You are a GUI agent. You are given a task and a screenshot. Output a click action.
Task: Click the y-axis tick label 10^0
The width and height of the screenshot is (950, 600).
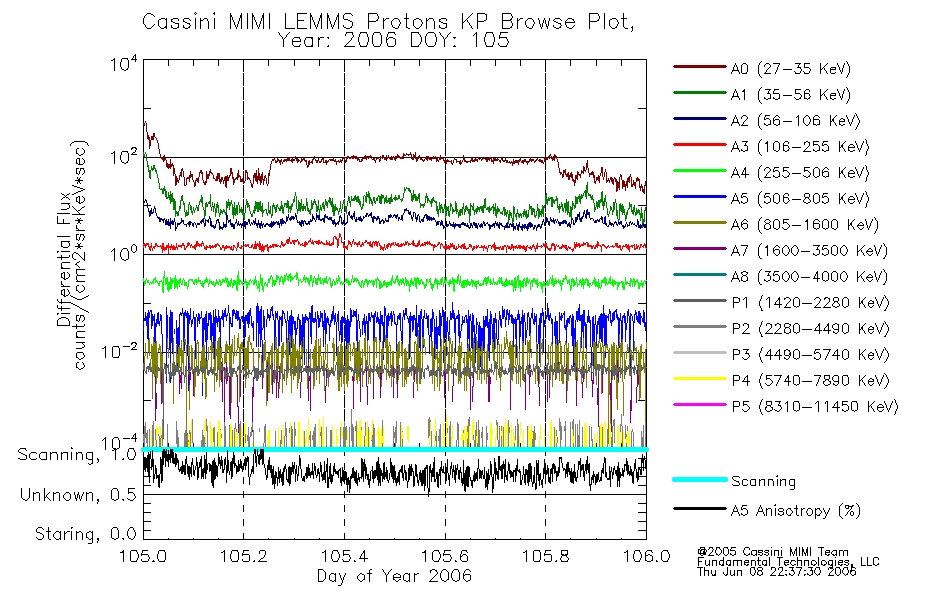click(x=124, y=253)
